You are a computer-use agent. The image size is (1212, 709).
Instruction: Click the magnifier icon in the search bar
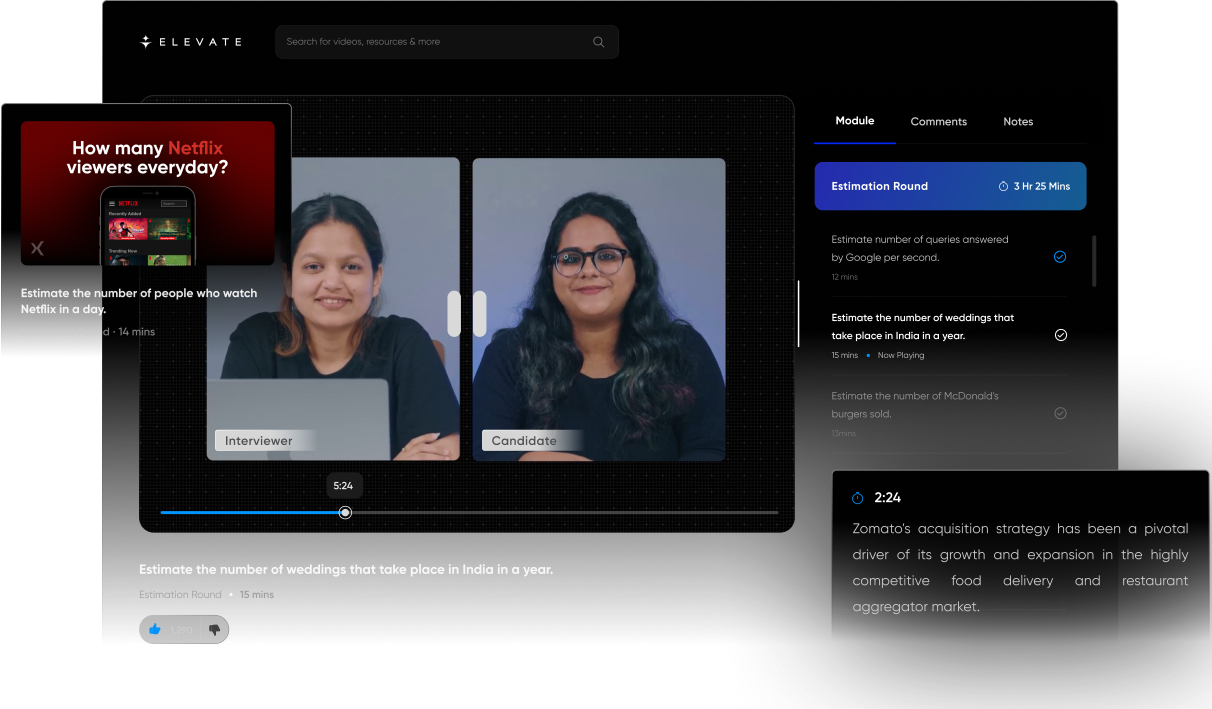(598, 42)
